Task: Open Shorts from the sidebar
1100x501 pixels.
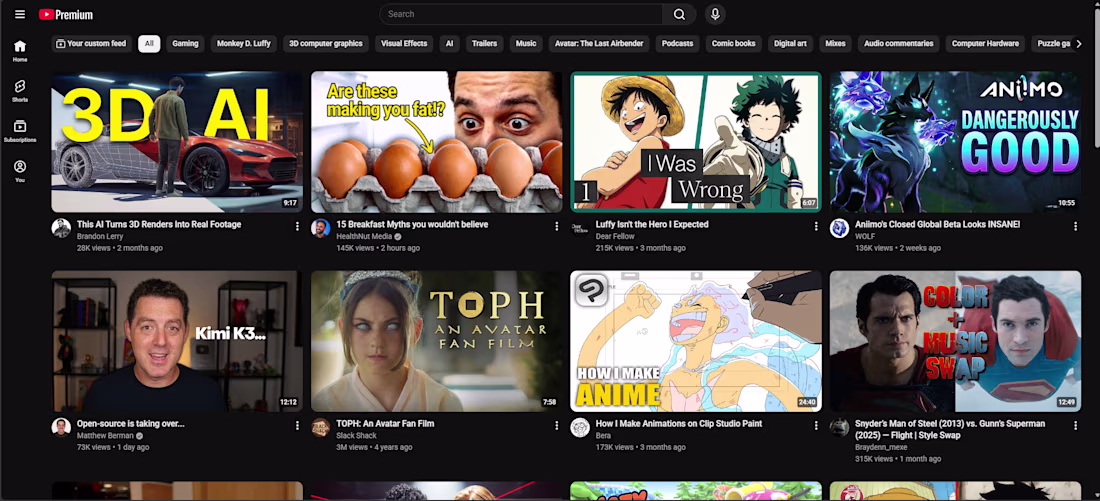Action: (20, 91)
